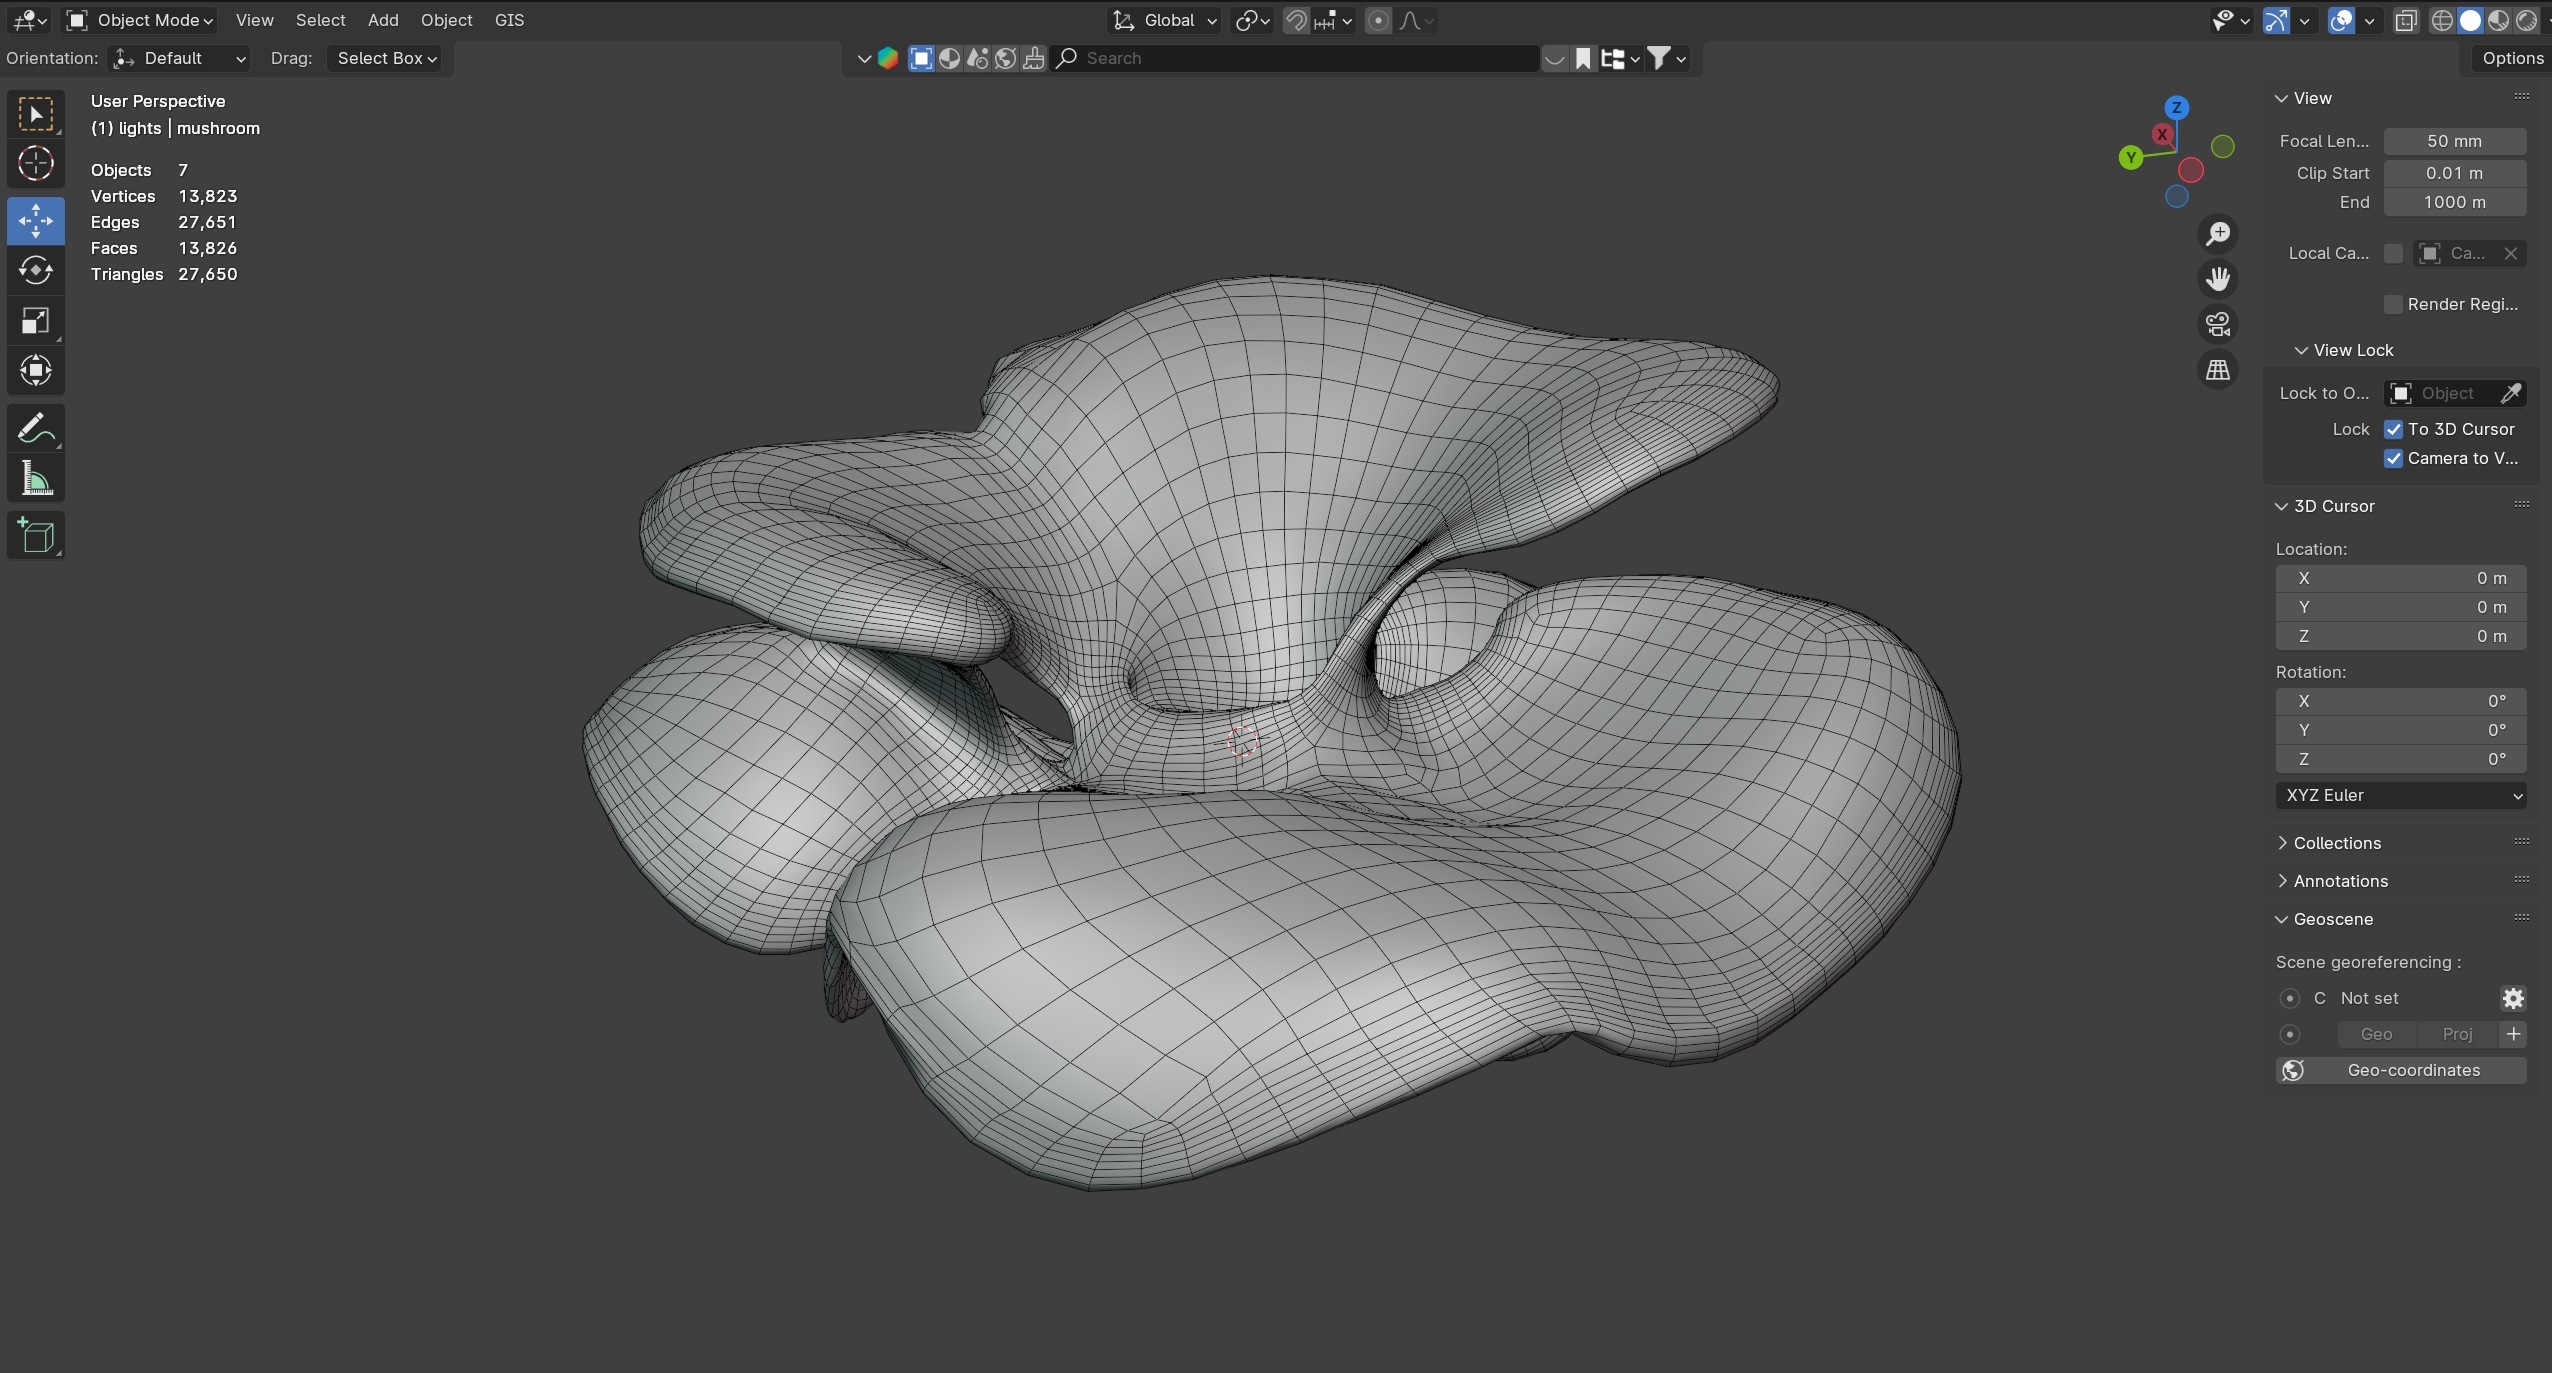
Task: Activate the Scale tool
Action: [x=36, y=321]
